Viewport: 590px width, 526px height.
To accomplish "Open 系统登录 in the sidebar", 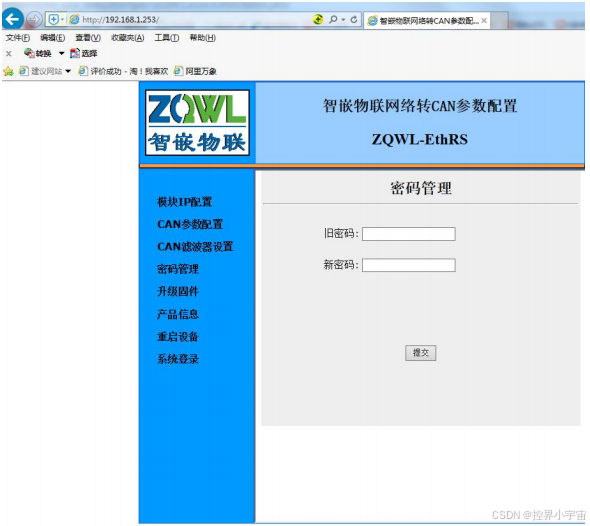I will [x=178, y=359].
